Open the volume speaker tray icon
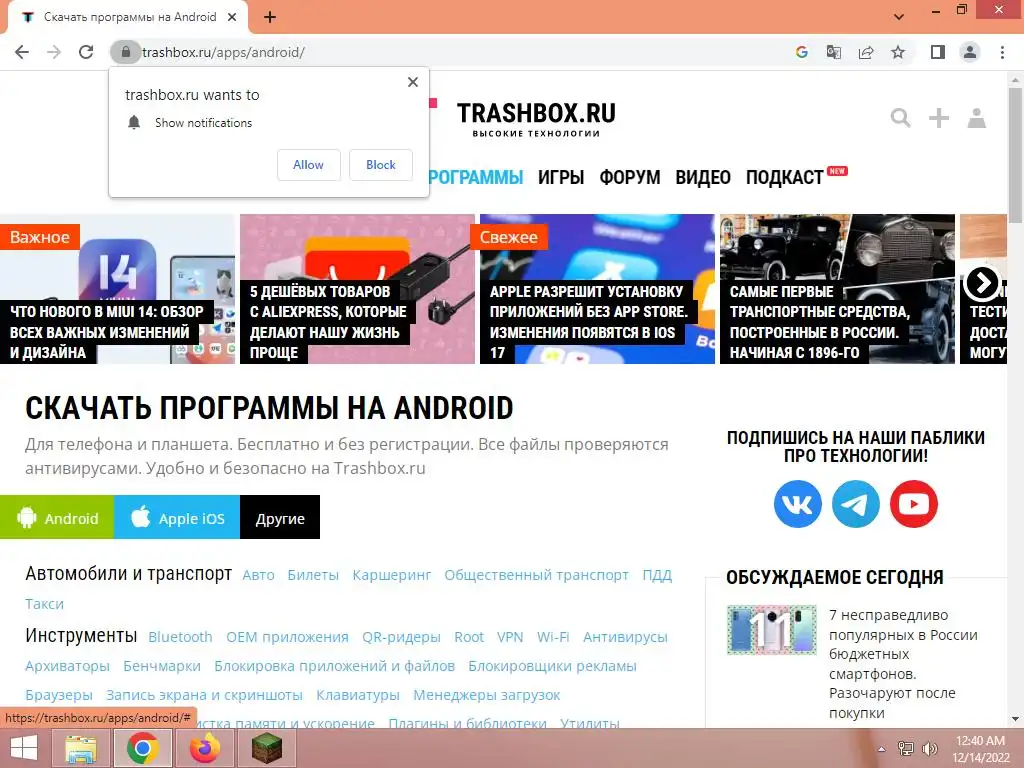1024x768 pixels. pos(930,749)
